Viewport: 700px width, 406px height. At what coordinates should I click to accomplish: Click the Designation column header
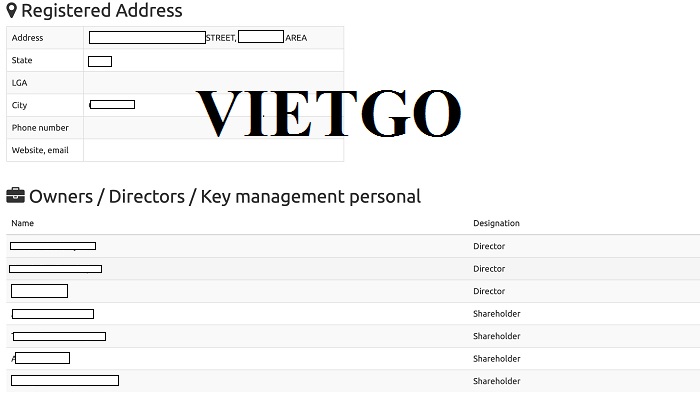496,223
